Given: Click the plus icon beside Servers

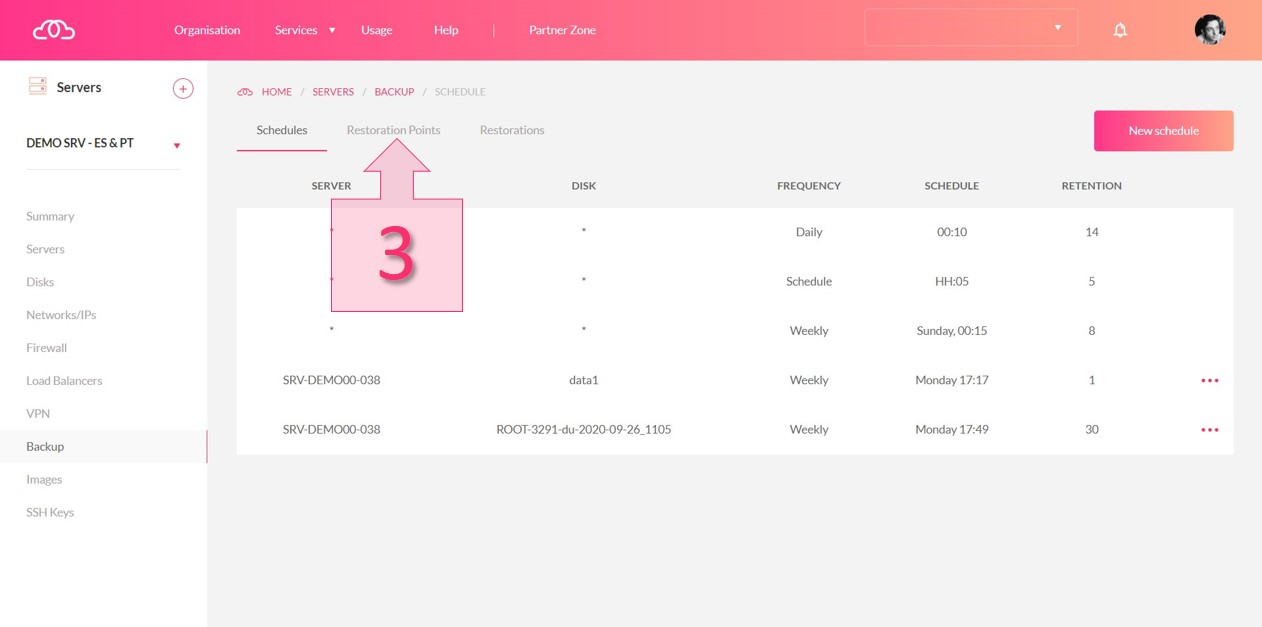Looking at the screenshot, I should click(x=183, y=88).
